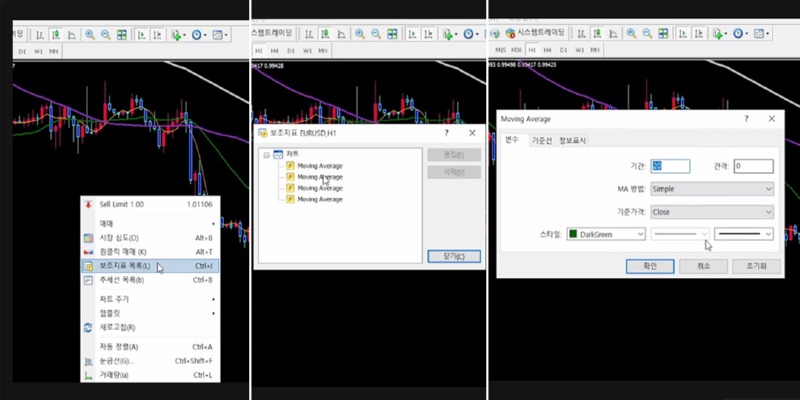This screenshot has width=800, height=400.
Task: Tile windows icon in middle panel toolbar
Action: coord(392,34)
